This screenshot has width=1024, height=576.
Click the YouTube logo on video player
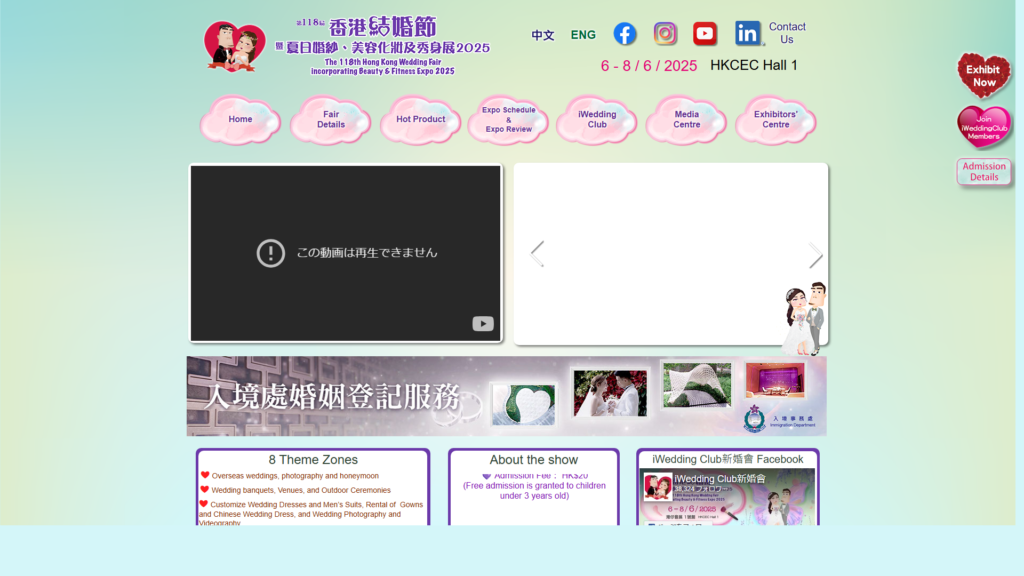tap(483, 323)
